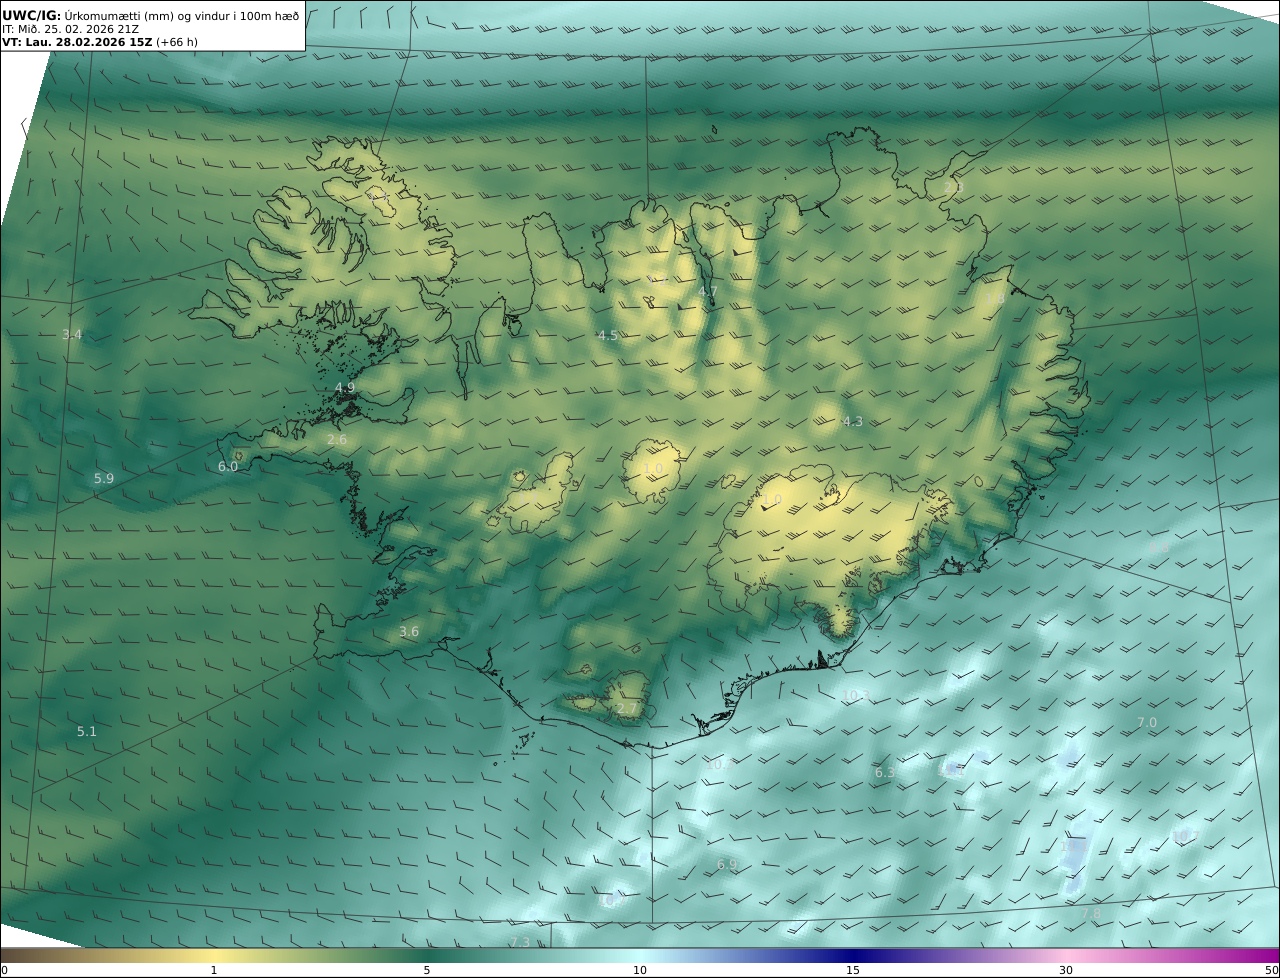Click the 4.7 value label
1280x978 pixels.
pos(708,292)
